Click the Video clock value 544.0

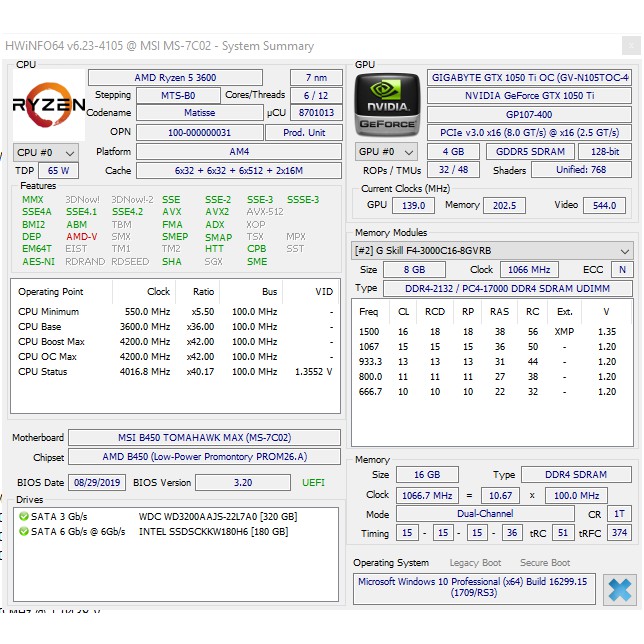pyautogui.click(x=604, y=205)
